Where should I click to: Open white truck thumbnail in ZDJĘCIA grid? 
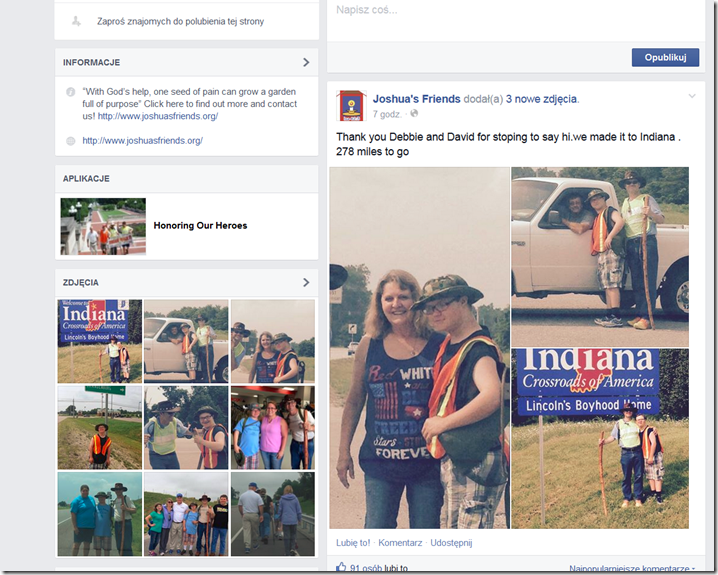tap(186, 341)
